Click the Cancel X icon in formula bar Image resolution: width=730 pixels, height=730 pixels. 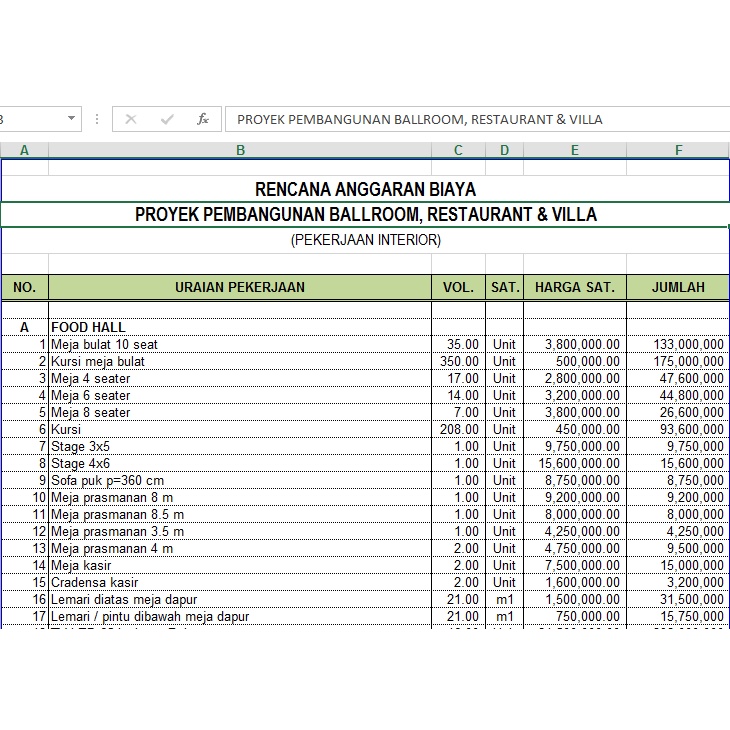point(131,119)
